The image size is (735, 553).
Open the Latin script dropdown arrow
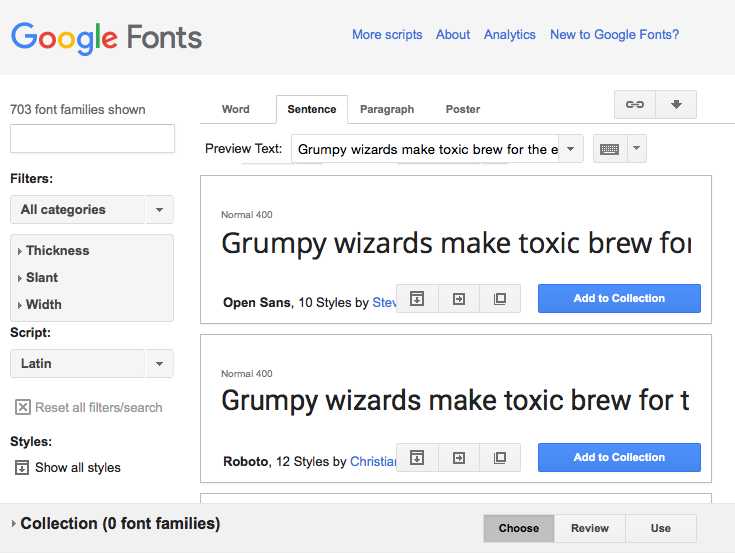click(x=159, y=364)
